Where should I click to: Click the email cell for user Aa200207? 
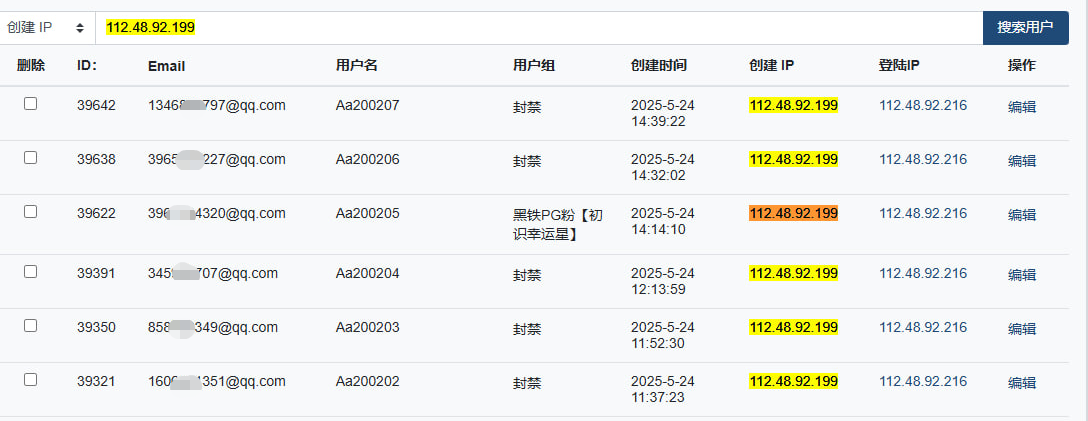[x=216, y=105]
